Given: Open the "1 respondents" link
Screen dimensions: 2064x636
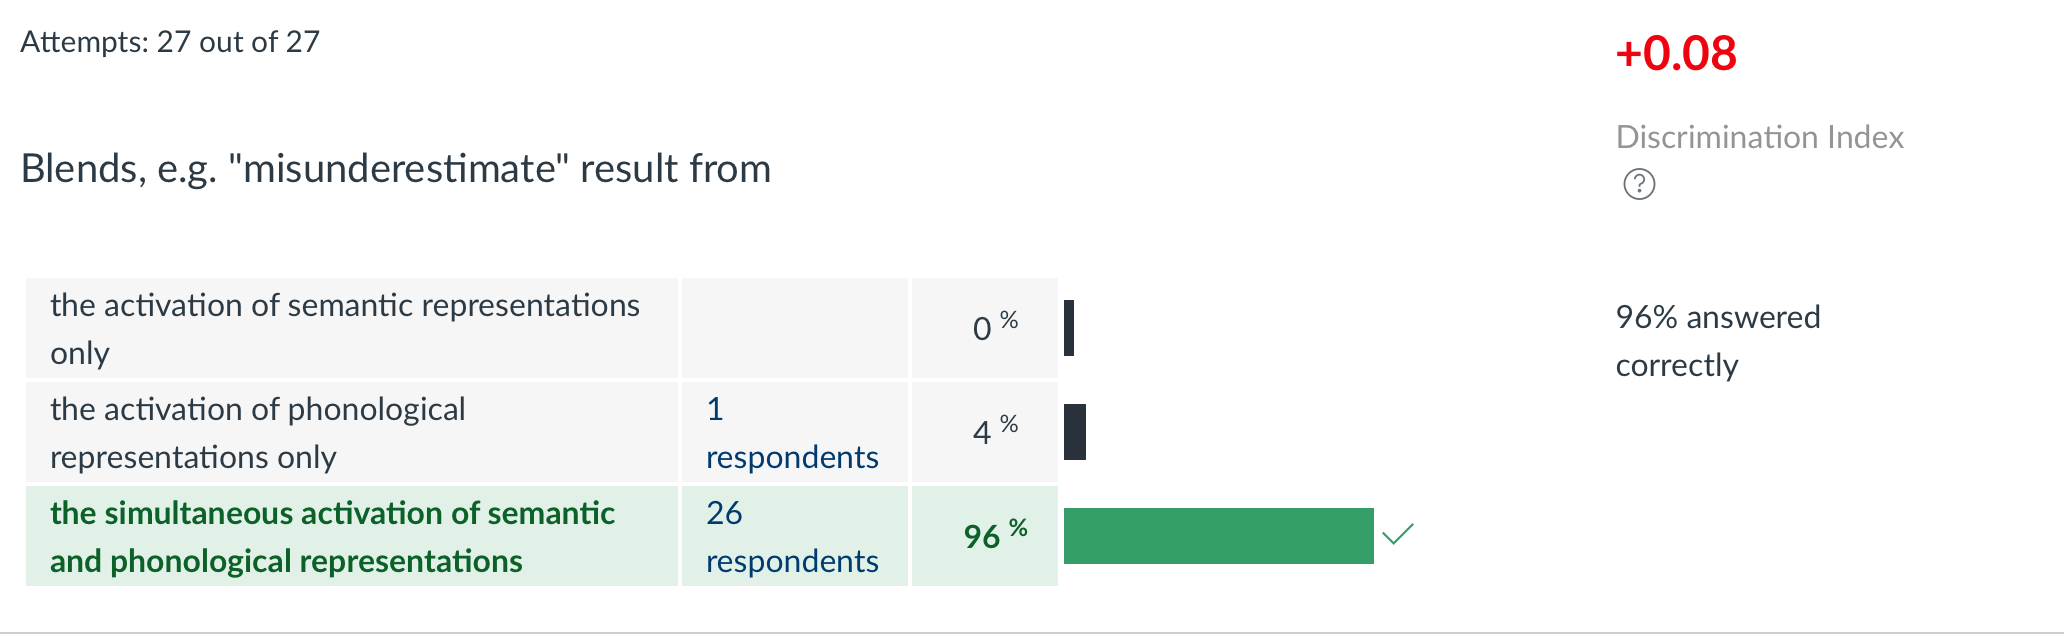Looking at the screenshot, I should tap(791, 433).
